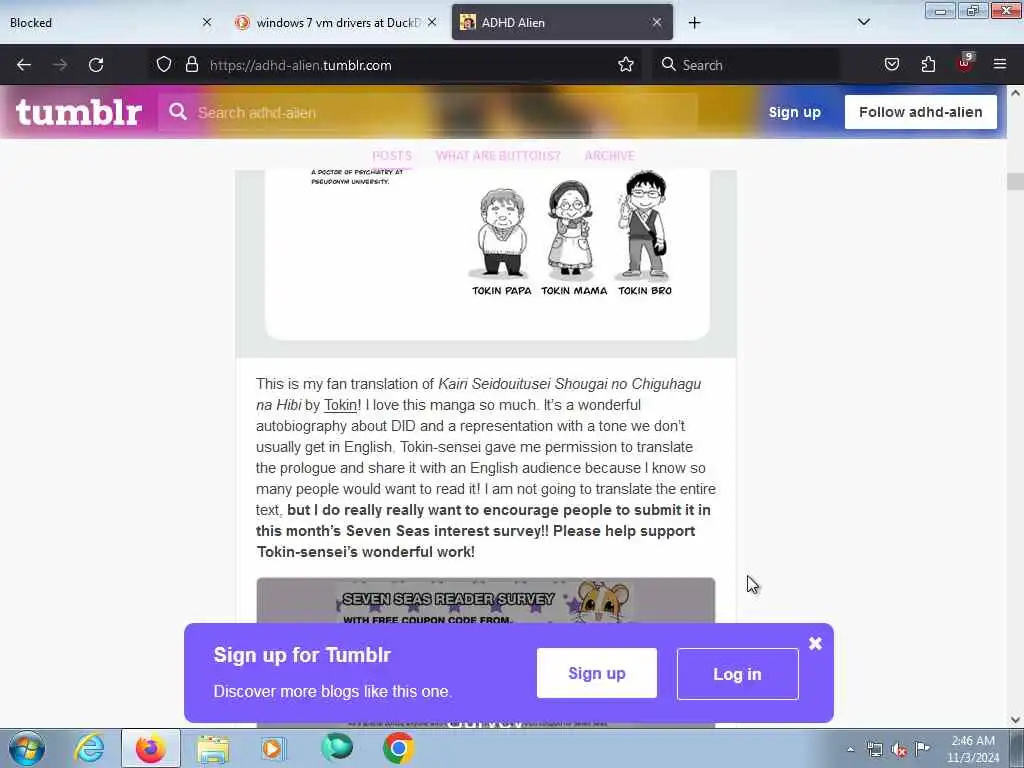Open WHAT ARE BUTTONS? page
Viewport: 1024px width, 768px height.
pyautogui.click(x=498, y=155)
